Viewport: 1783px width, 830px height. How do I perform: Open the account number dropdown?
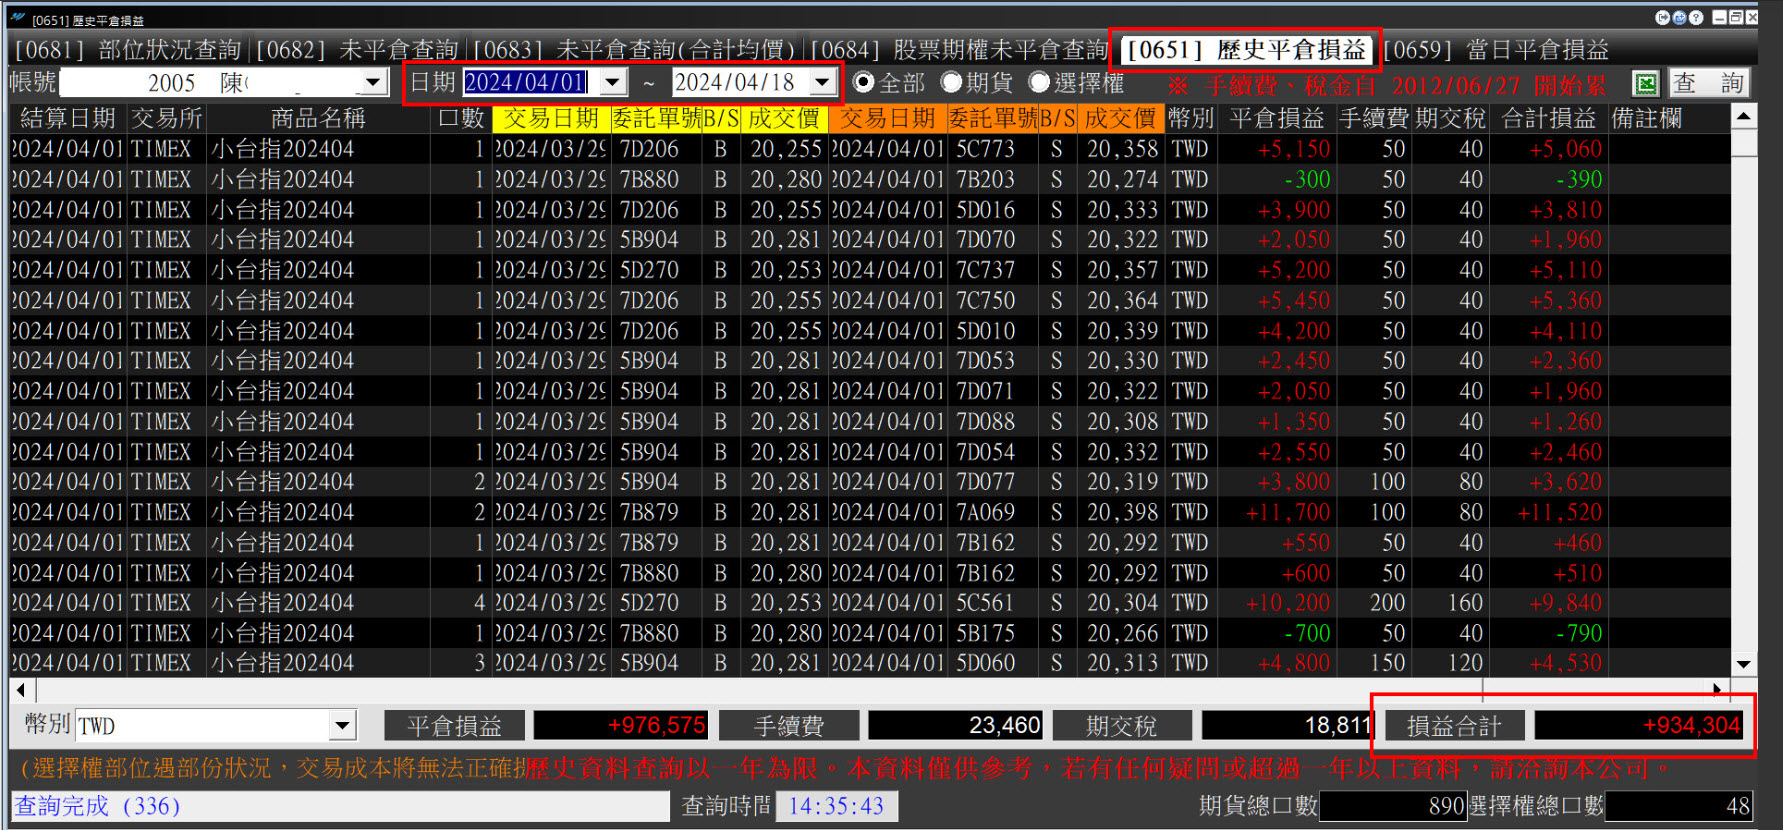point(373,83)
